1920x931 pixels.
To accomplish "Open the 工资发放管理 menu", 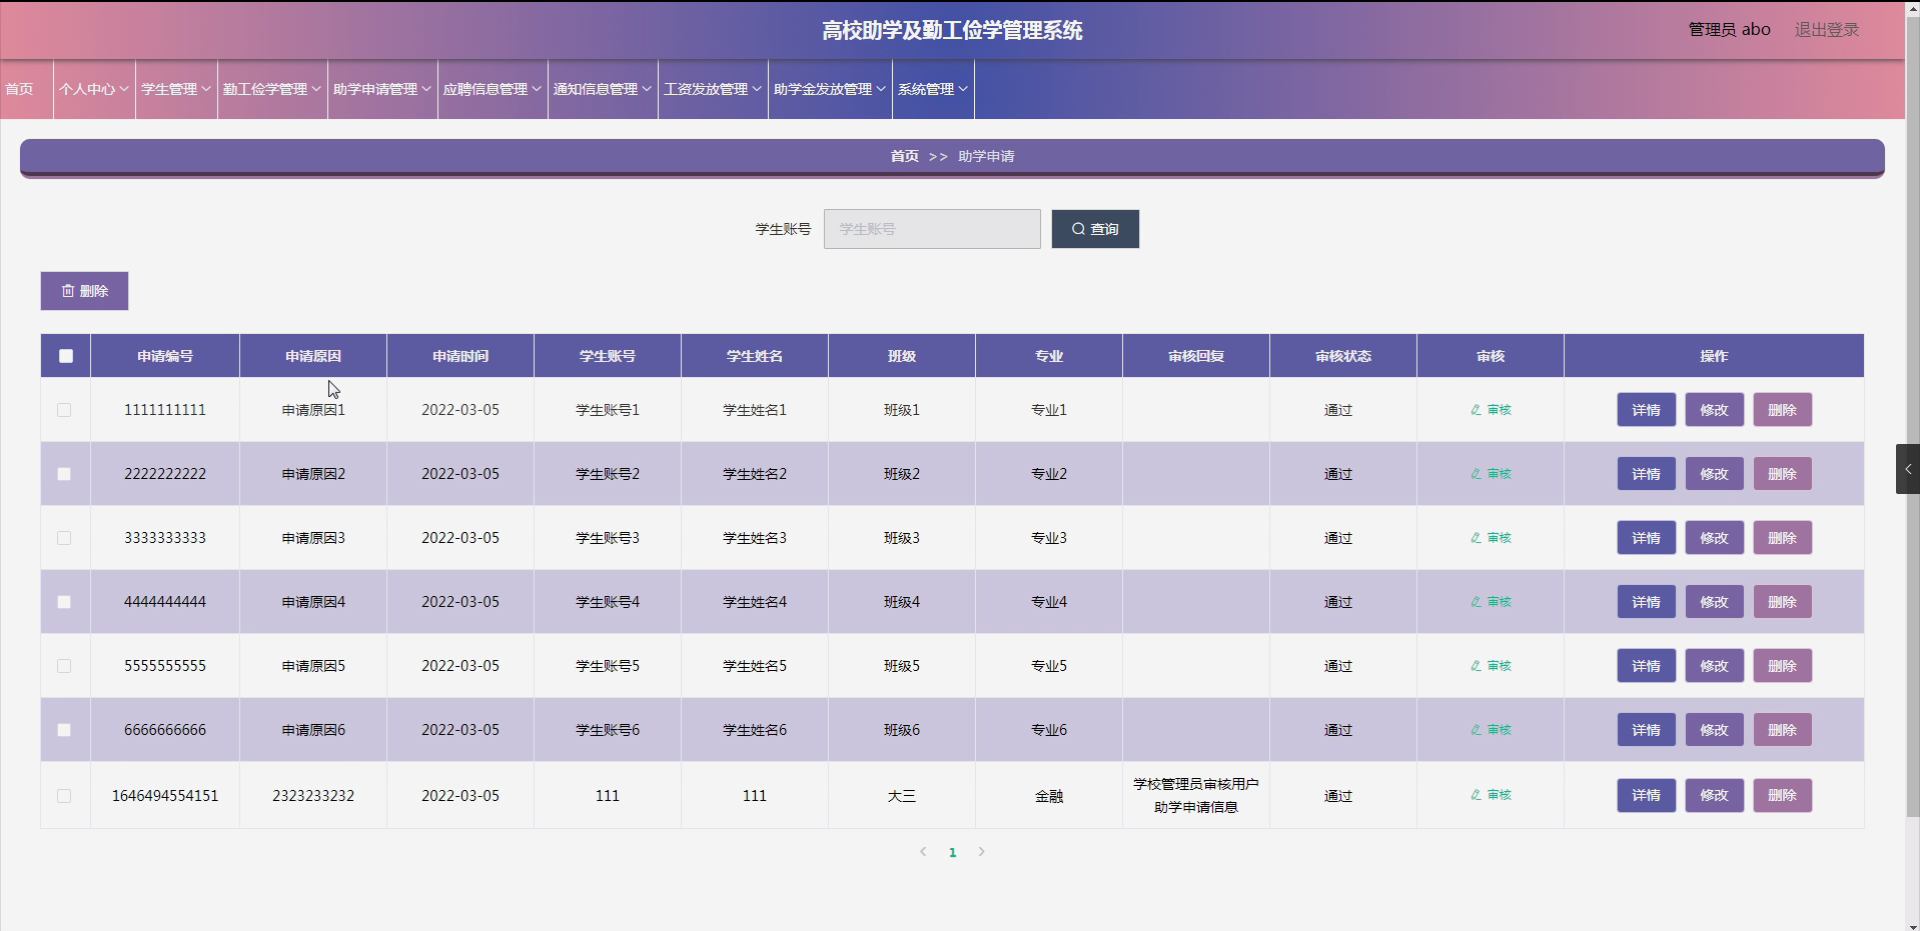I will click(712, 89).
